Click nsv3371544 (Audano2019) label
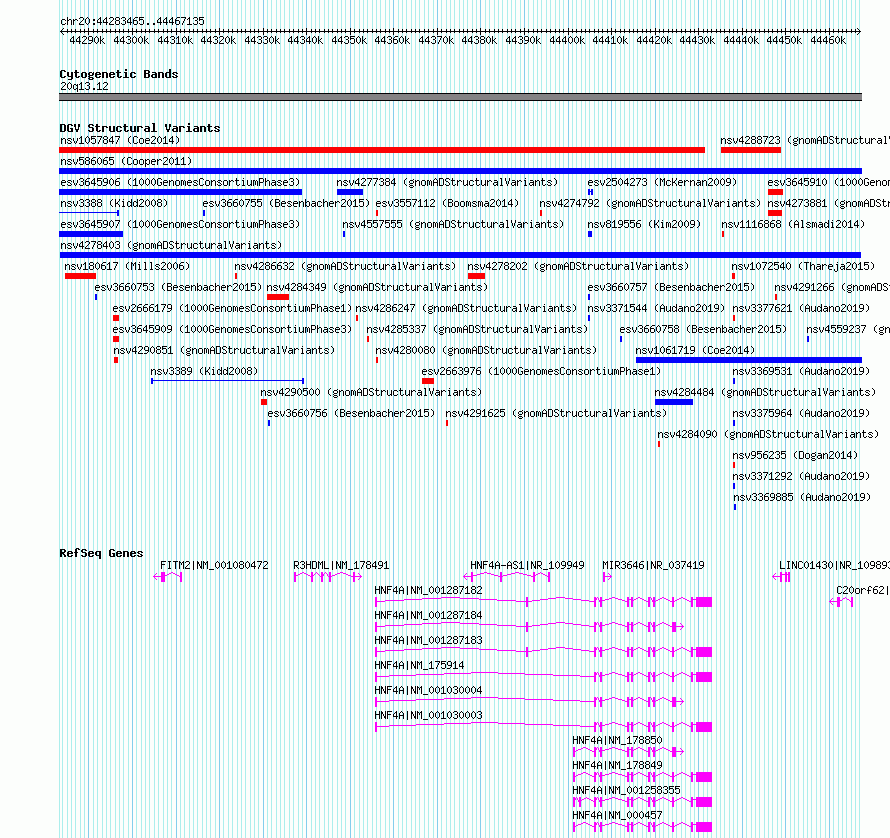Screen dimensions: 890x838 656,308
